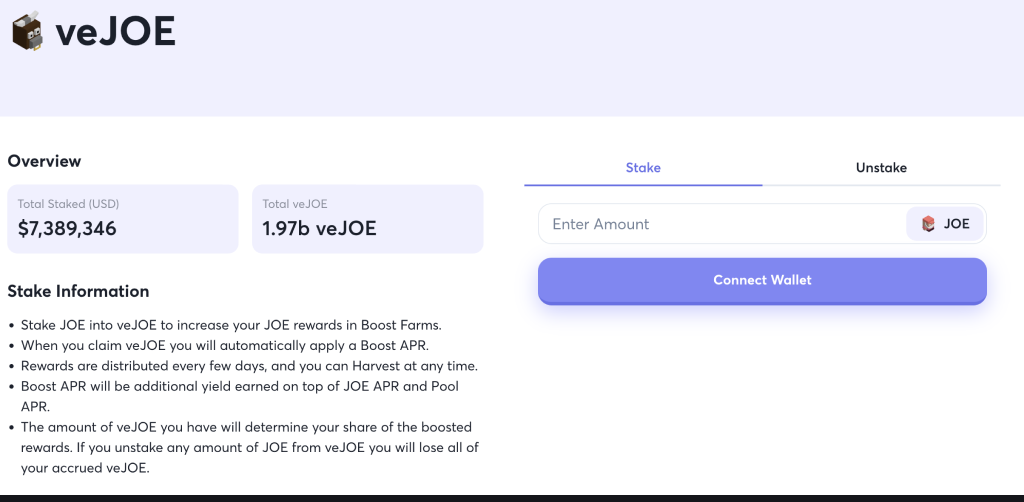Click the Overview heading
Image resolution: width=1024 pixels, height=502 pixels.
pos(44,161)
